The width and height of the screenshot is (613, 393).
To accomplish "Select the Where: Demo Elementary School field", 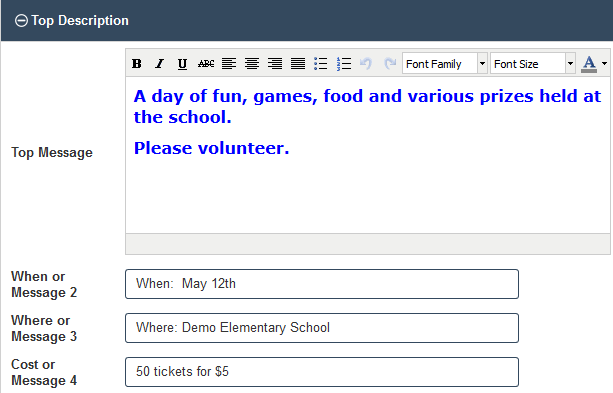I will (x=322, y=328).
